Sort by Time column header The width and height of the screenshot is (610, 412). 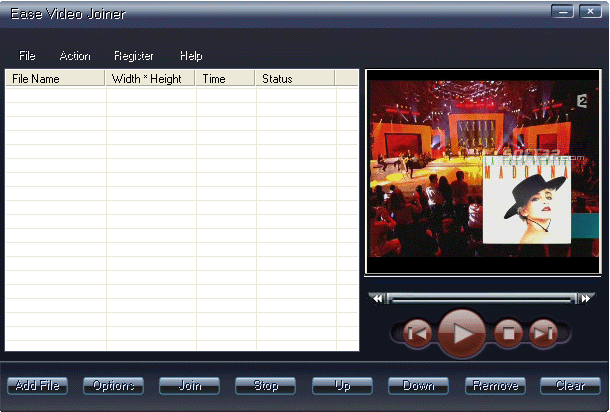point(225,79)
